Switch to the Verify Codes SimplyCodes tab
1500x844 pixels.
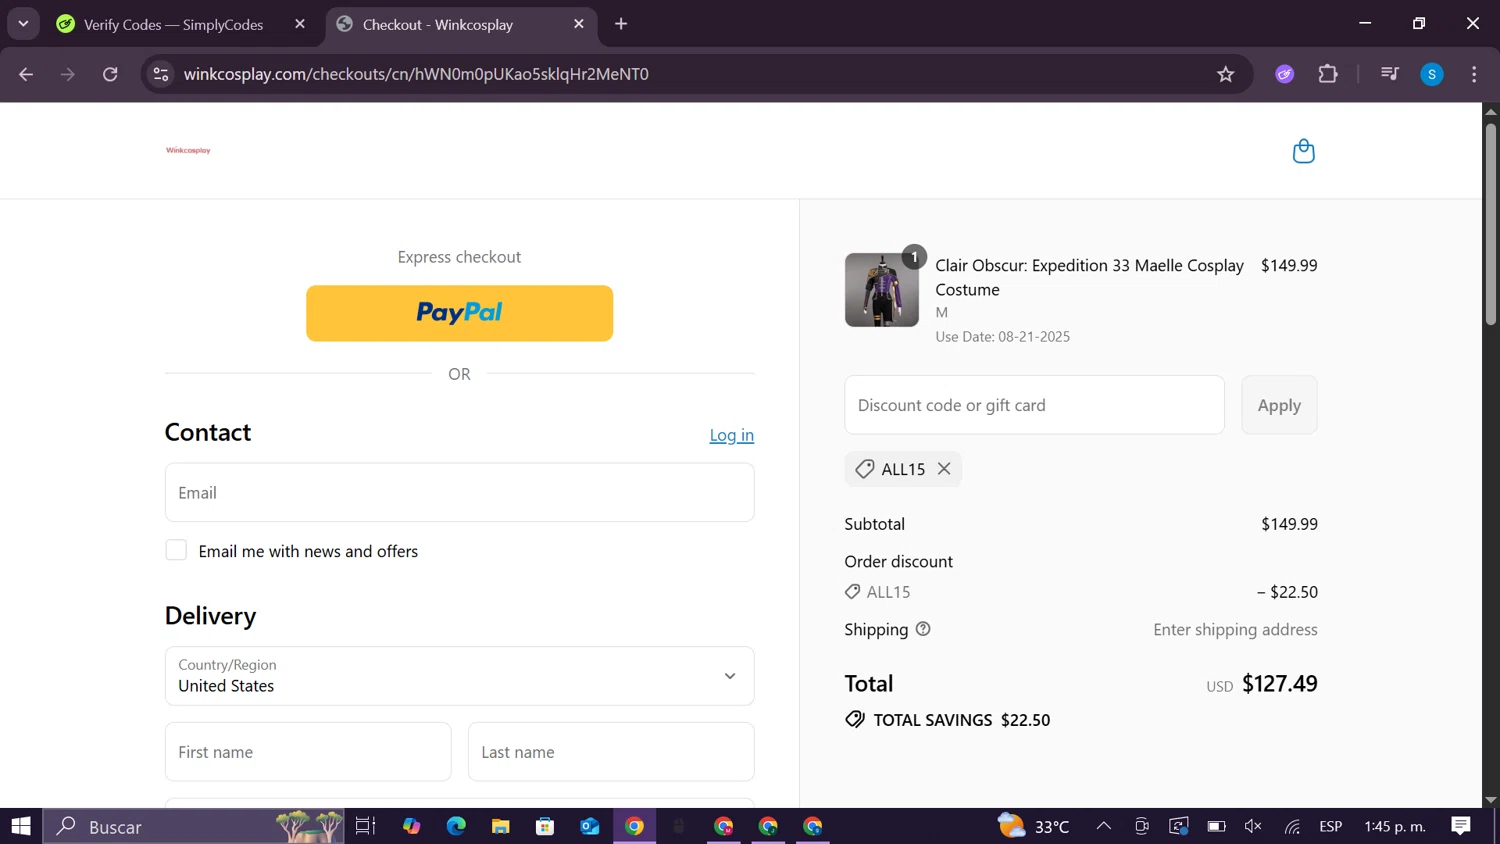pyautogui.click(x=173, y=24)
